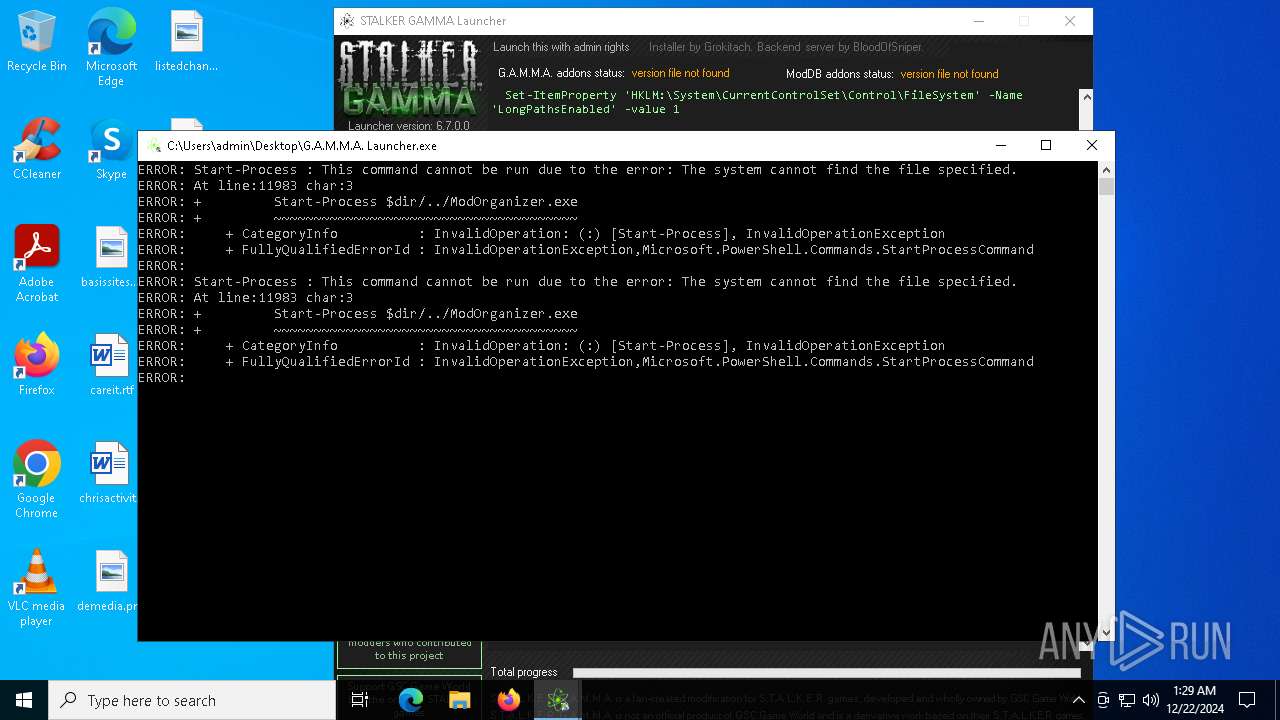Show hidden system tray icons
Screen dimensions: 1280x720
[x=1078, y=700]
